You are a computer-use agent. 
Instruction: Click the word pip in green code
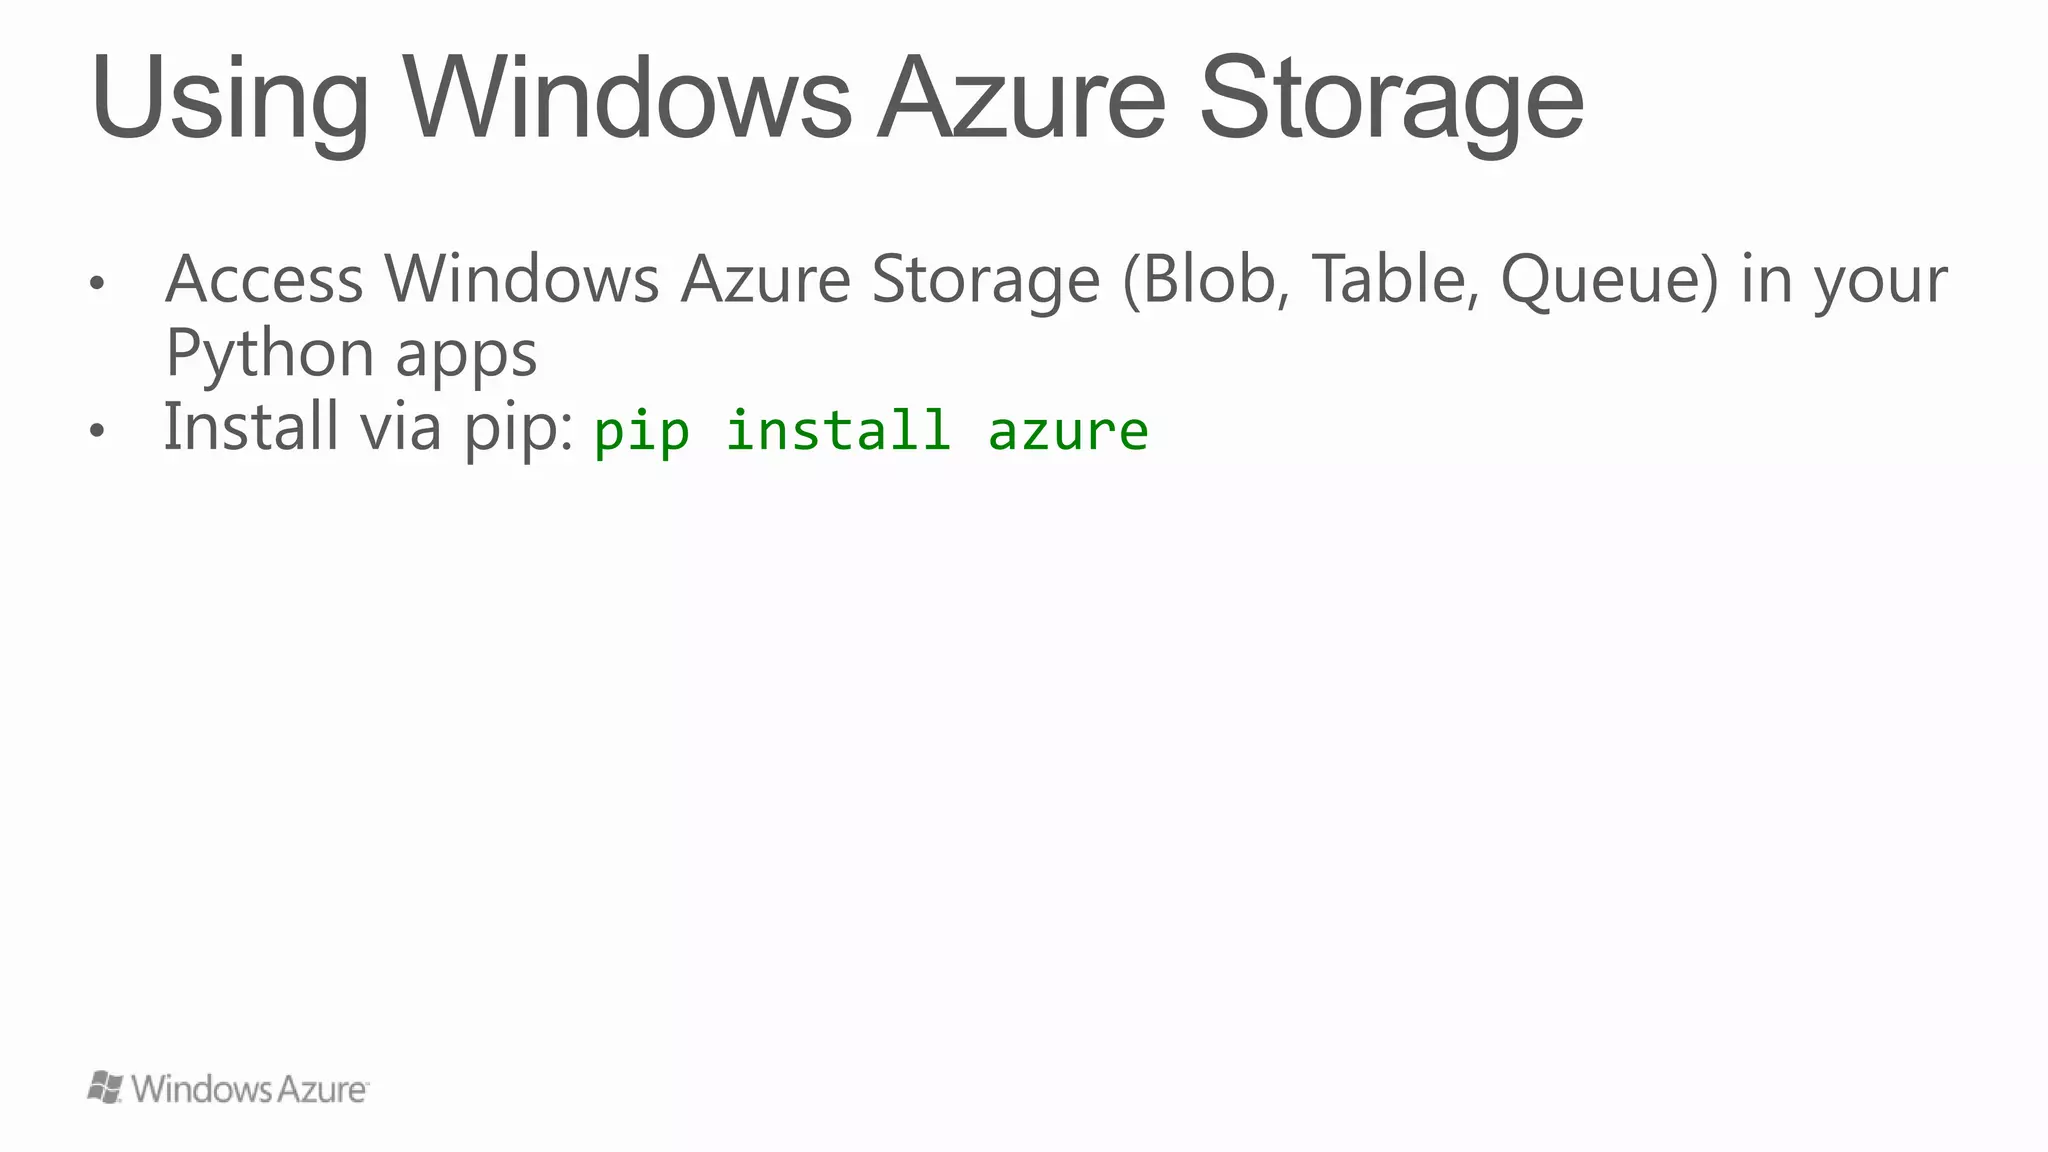(641, 431)
